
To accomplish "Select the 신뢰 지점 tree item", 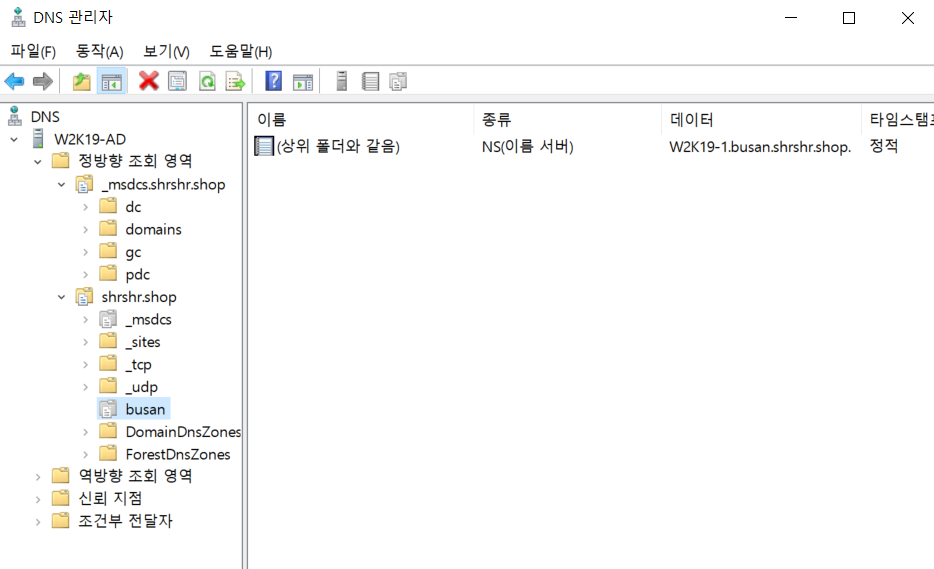I will 110,498.
